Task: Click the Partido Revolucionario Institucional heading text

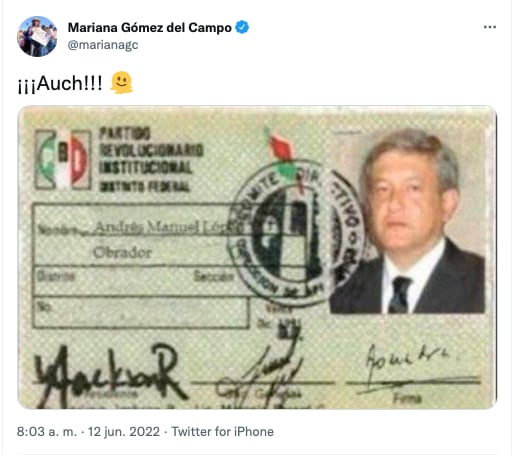Action: tap(151, 159)
